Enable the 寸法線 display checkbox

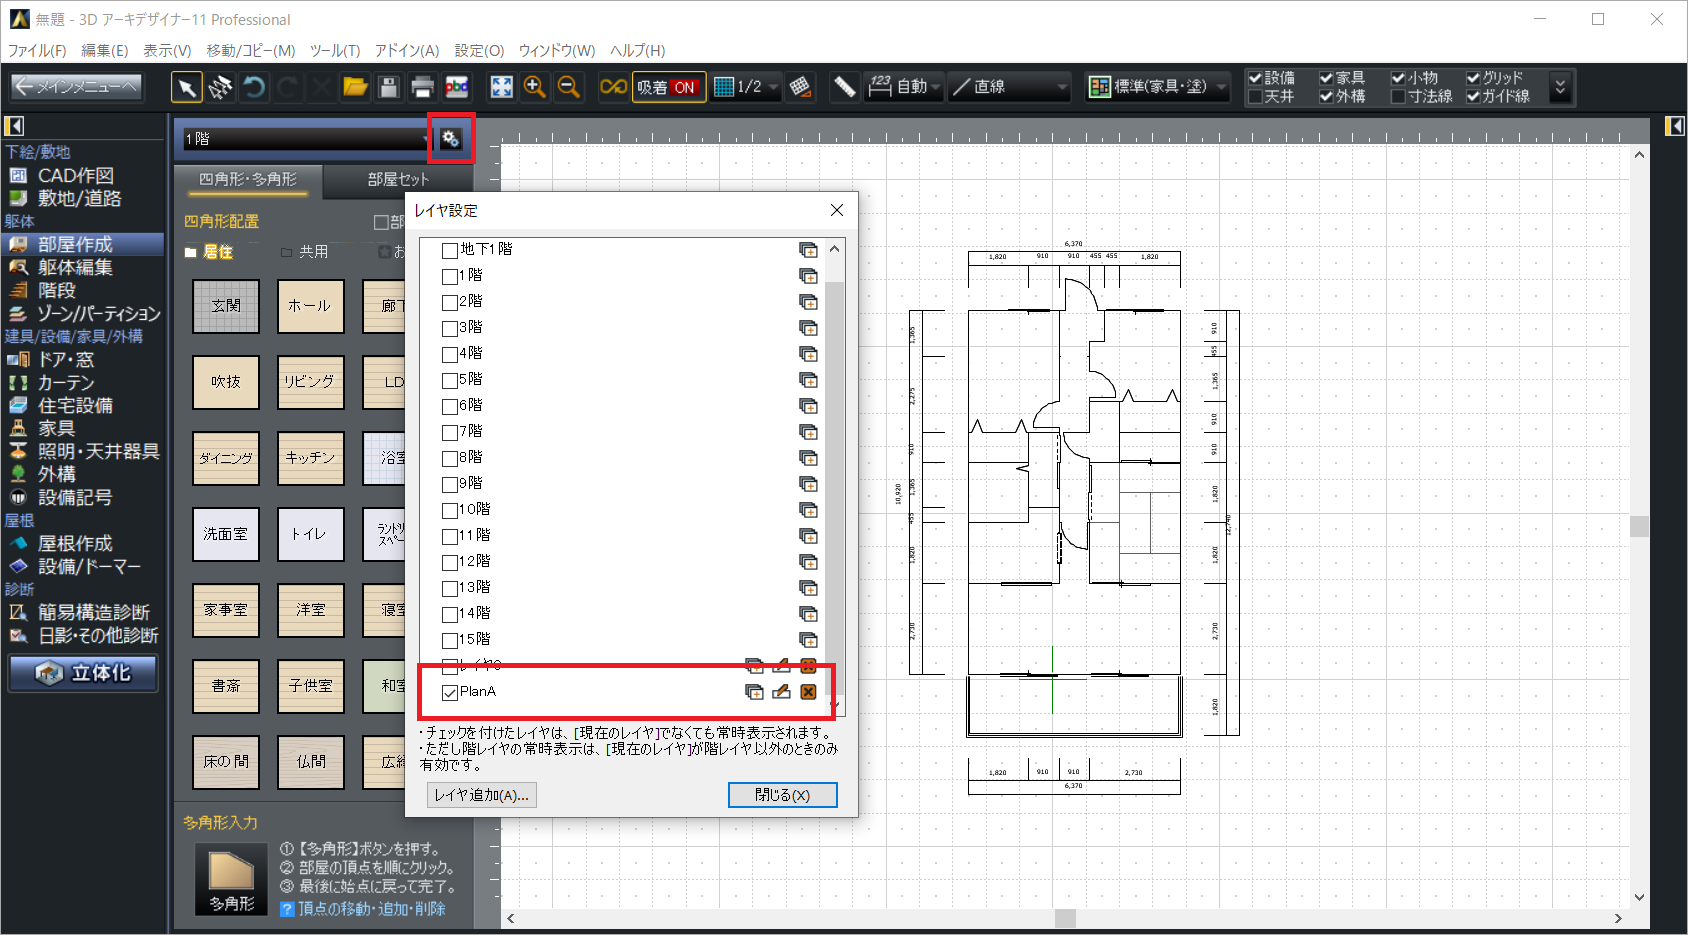point(1398,97)
